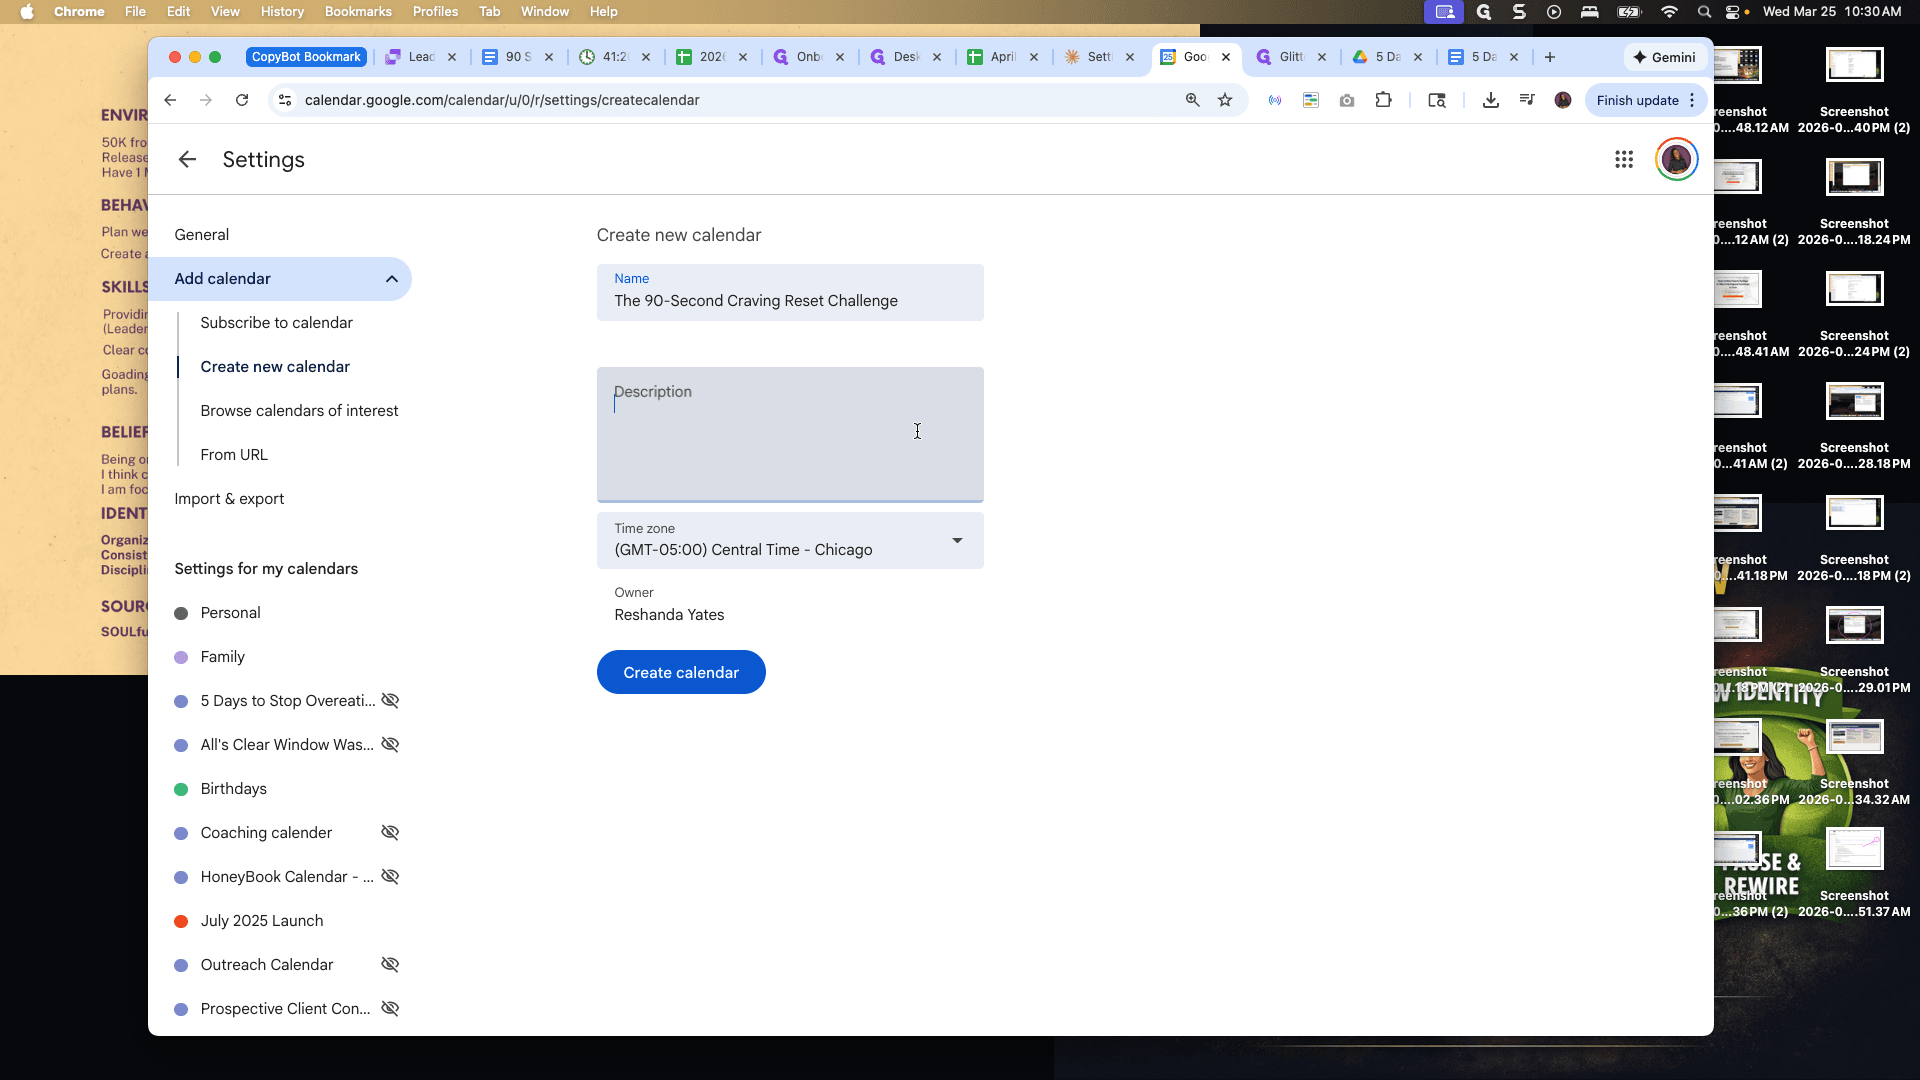Go back using the Settings back arrow
This screenshot has width=1920, height=1080.
(187, 160)
